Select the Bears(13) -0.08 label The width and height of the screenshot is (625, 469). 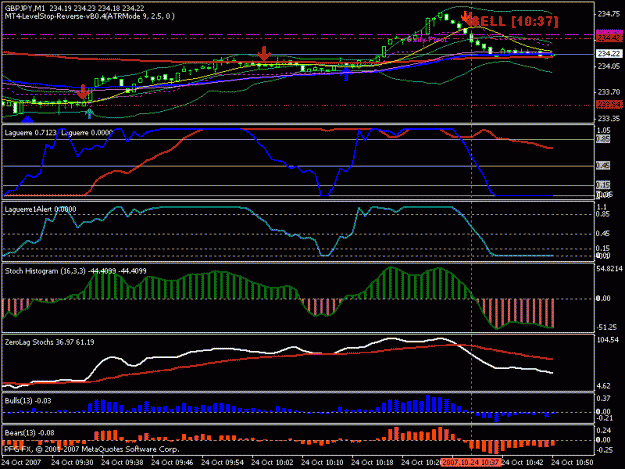pos(29,433)
